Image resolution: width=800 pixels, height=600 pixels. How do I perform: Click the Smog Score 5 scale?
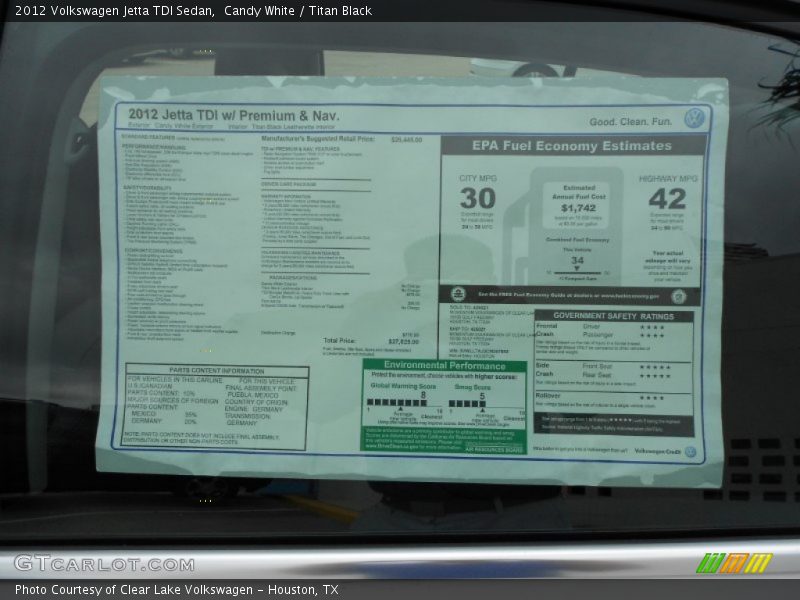coord(485,404)
